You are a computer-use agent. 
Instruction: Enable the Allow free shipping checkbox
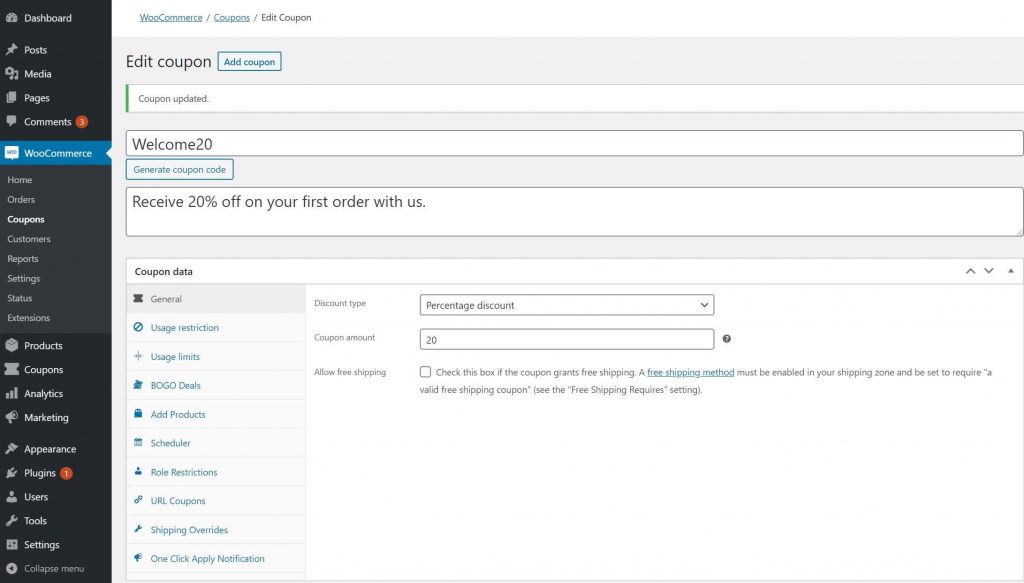[x=425, y=371]
